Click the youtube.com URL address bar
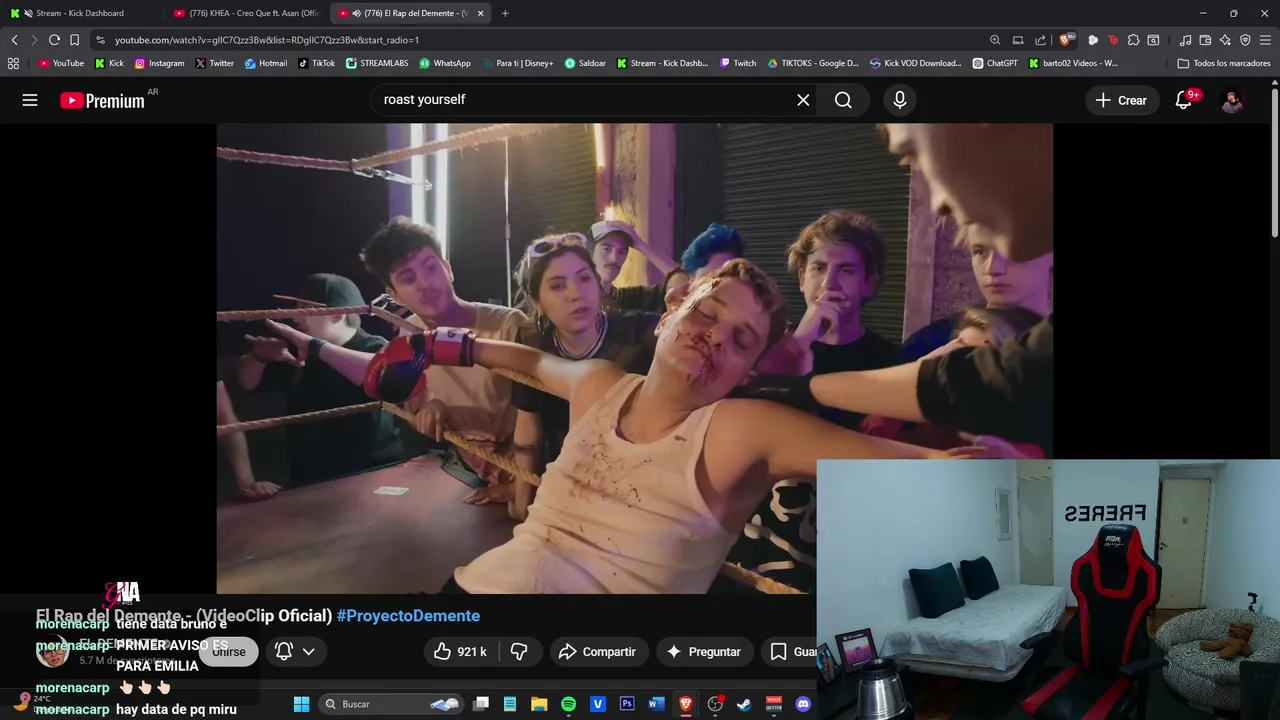The image size is (1280, 720). tap(540, 40)
